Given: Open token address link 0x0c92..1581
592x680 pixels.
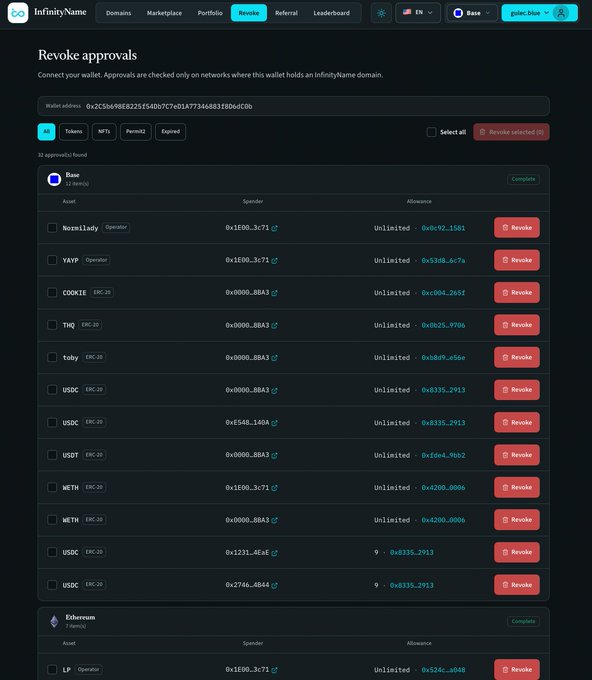Looking at the screenshot, I should click(443, 228).
